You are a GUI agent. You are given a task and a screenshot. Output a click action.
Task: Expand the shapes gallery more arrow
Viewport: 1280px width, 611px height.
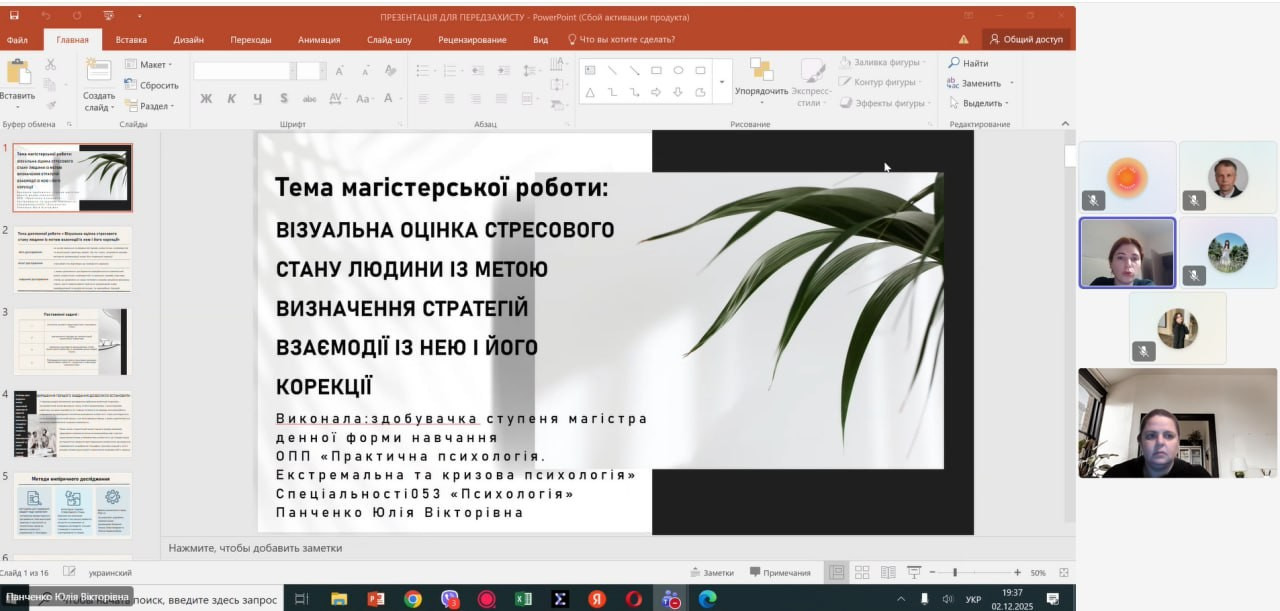(x=723, y=92)
